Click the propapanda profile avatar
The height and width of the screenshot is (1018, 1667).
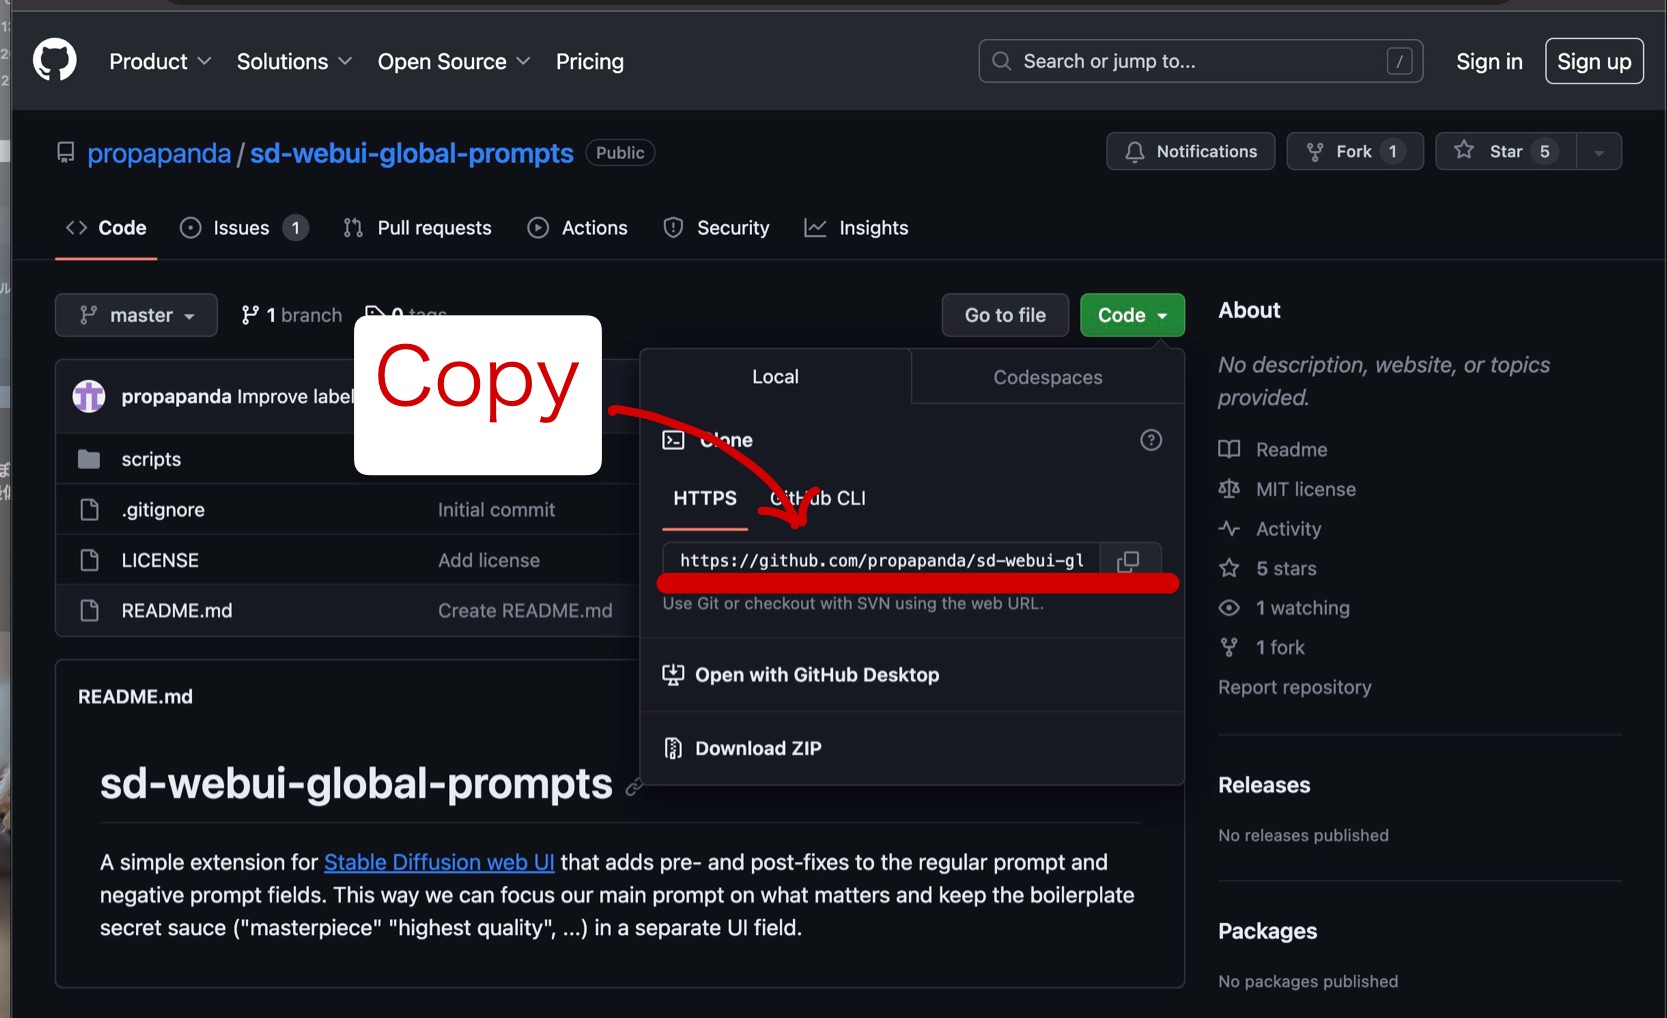(88, 396)
